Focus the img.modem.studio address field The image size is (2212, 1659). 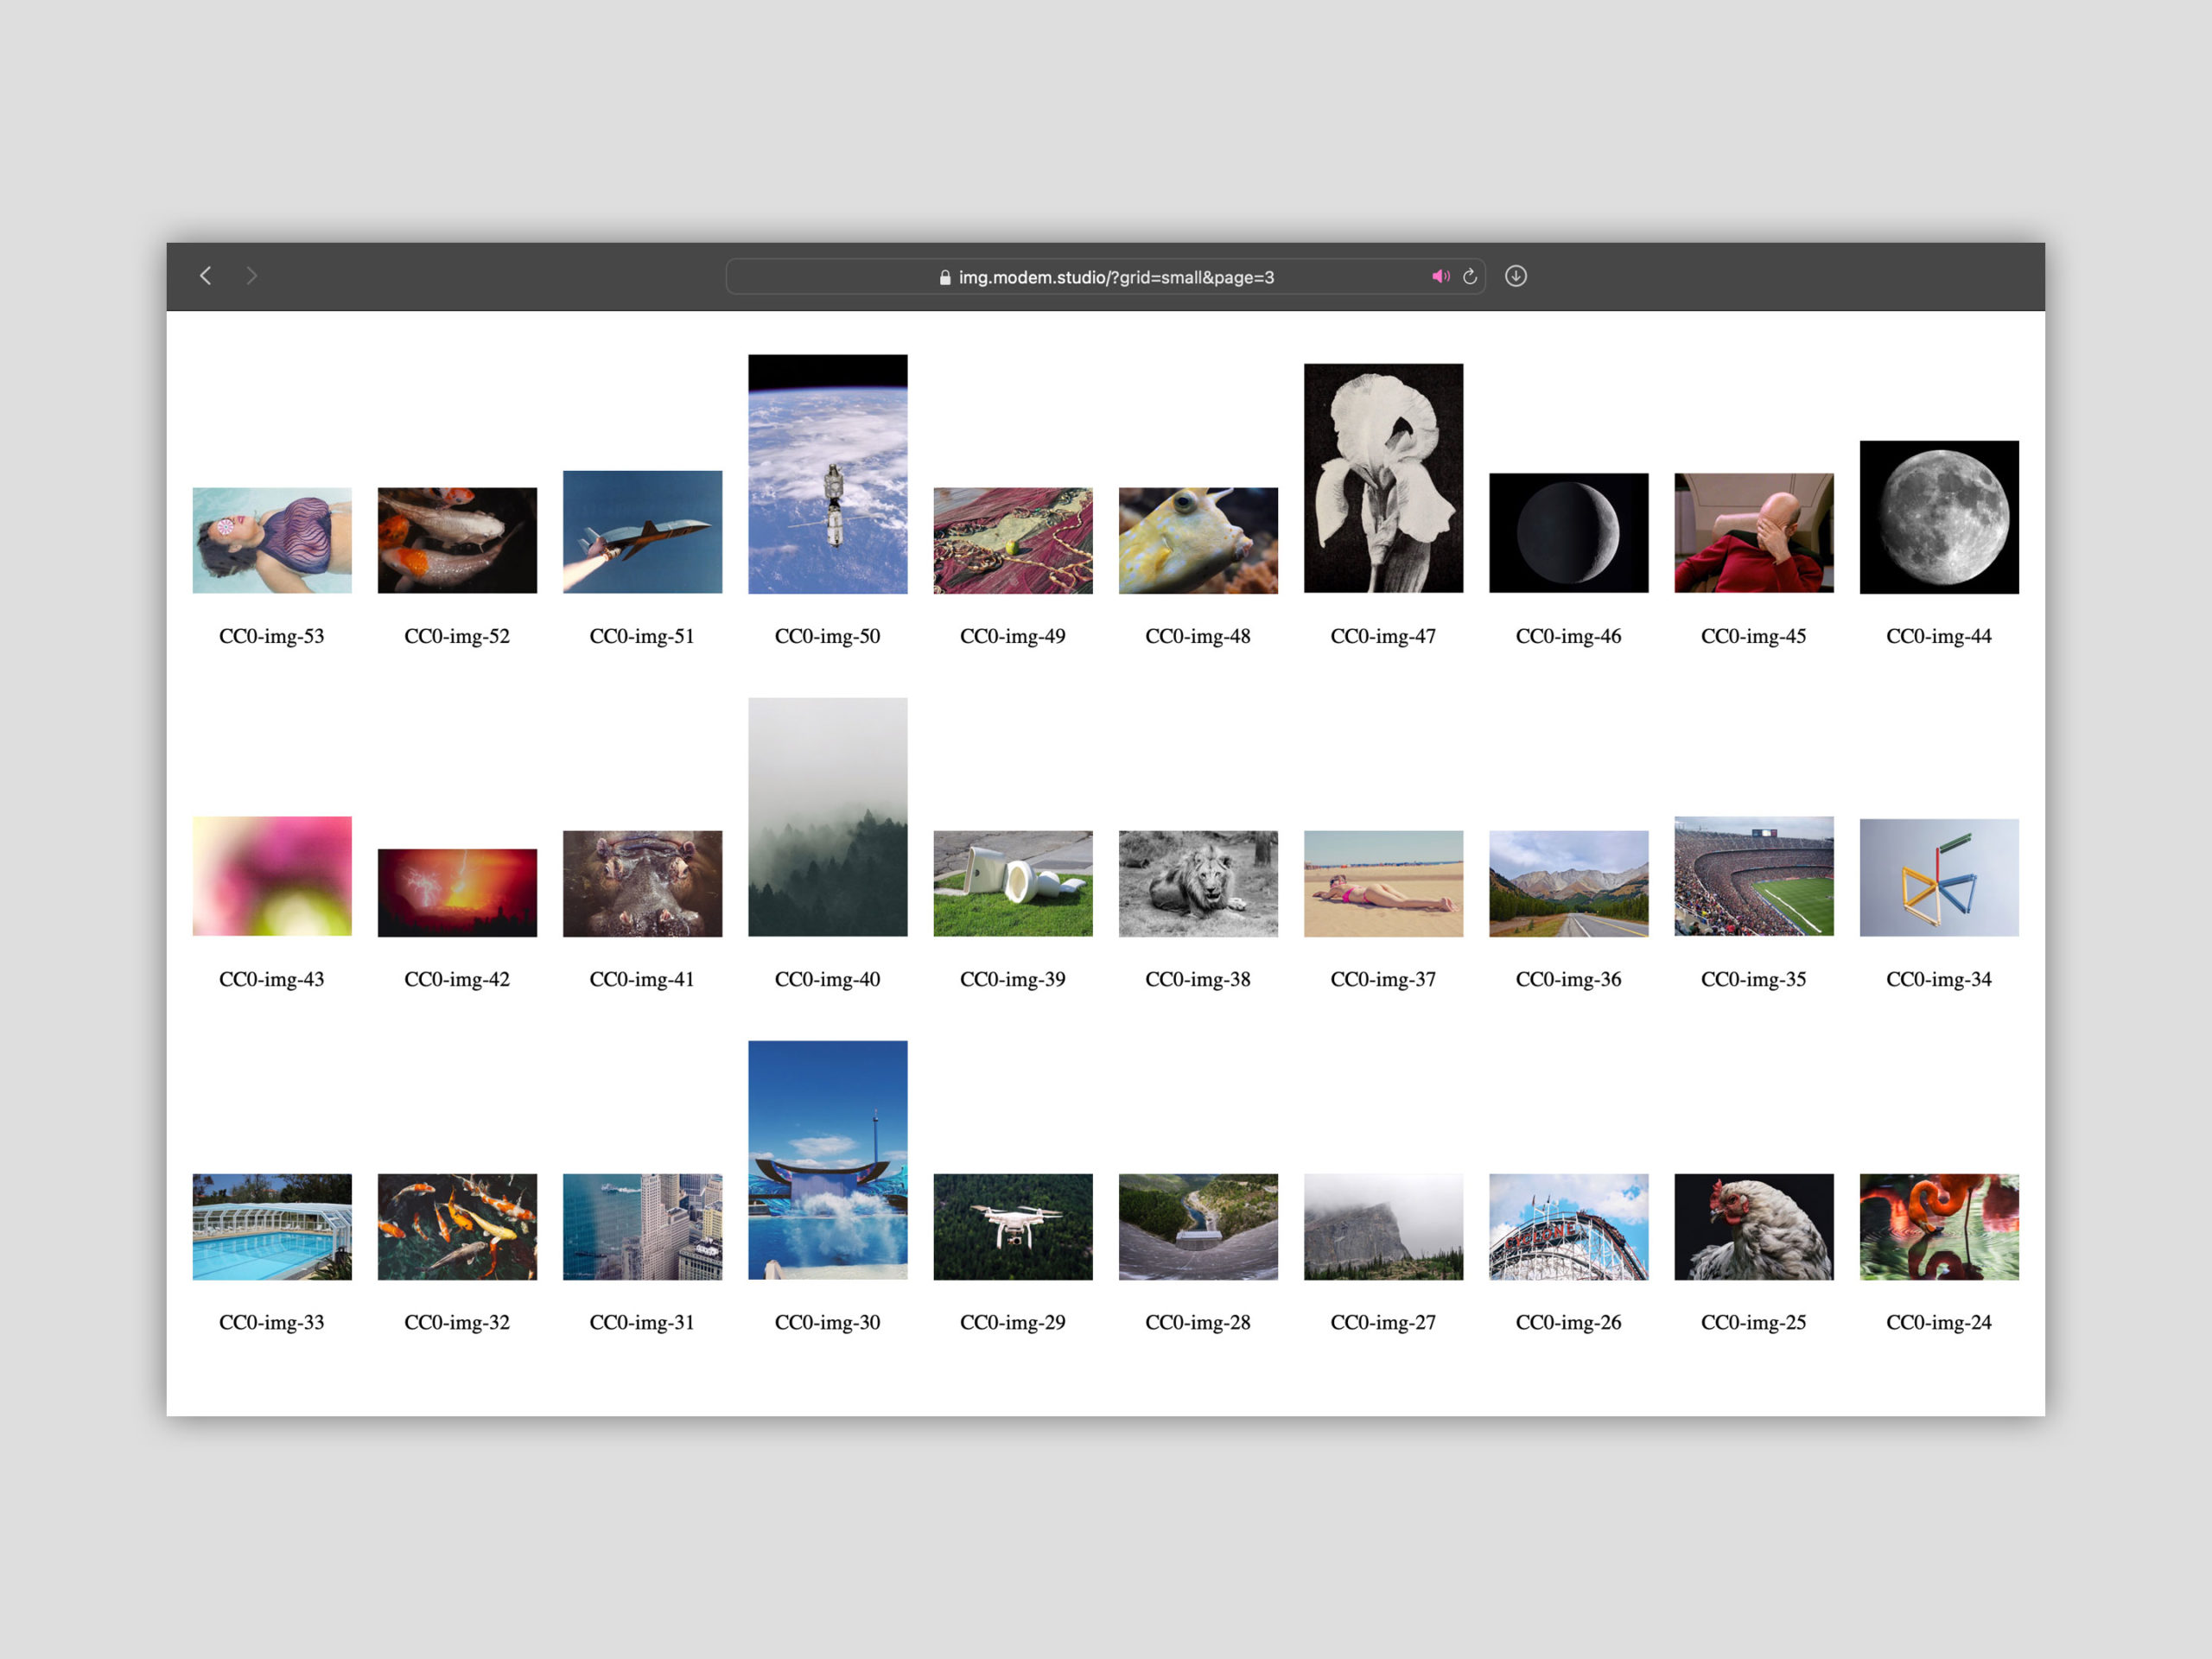pos(1105,277)
